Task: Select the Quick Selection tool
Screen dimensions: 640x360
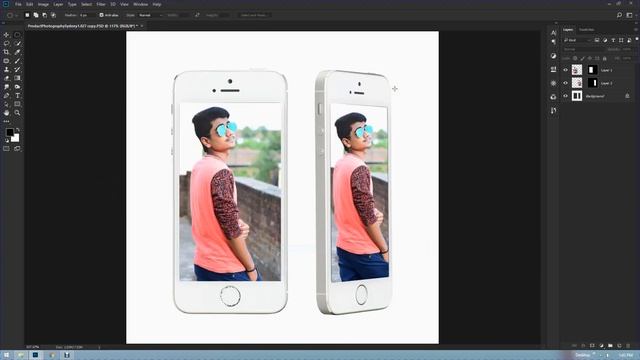Action: tap(17, 43)
